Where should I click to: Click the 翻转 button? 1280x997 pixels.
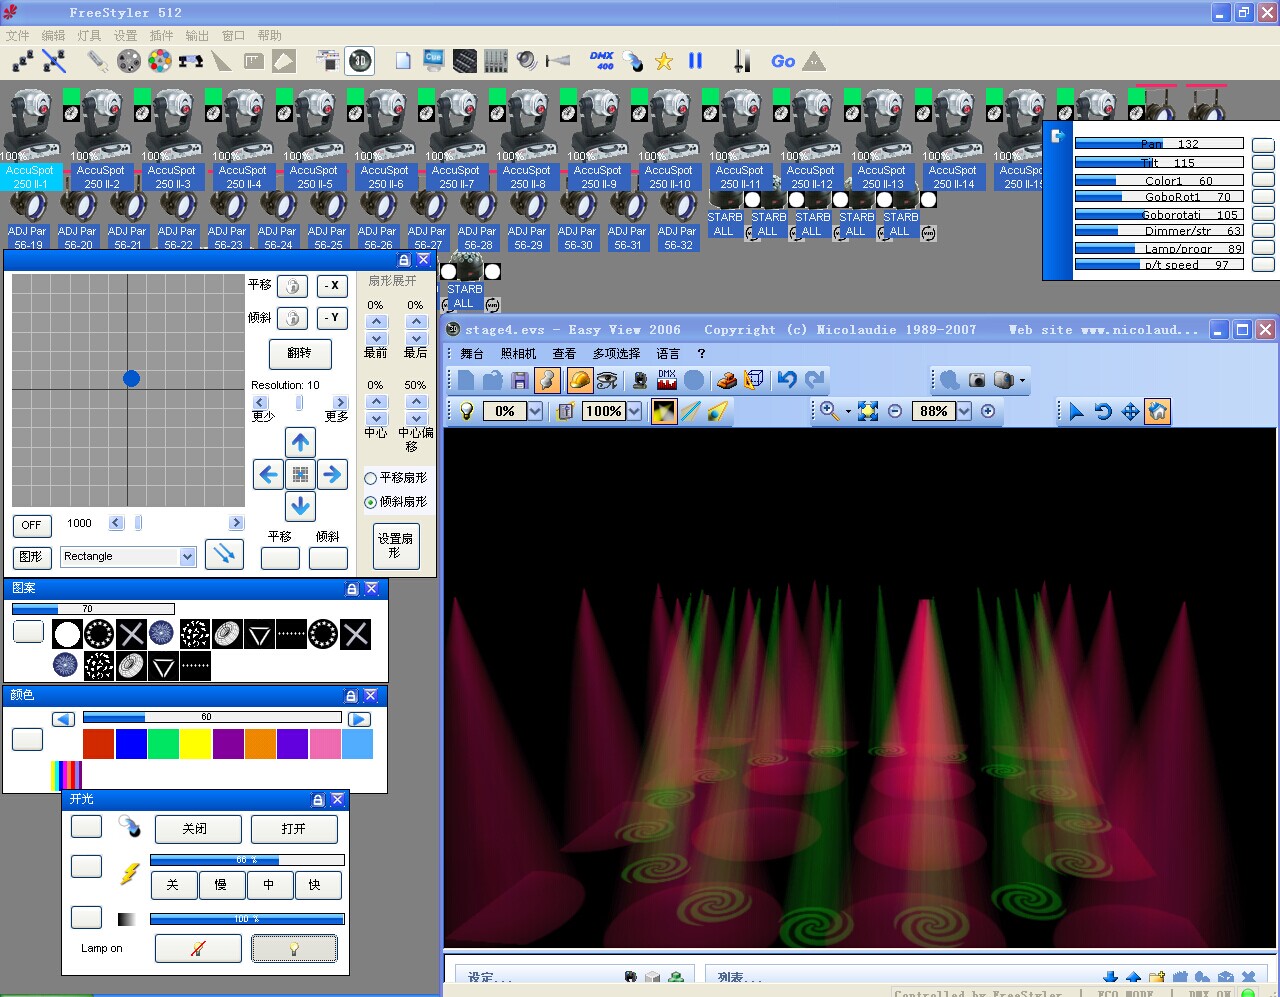coord(300,353)
